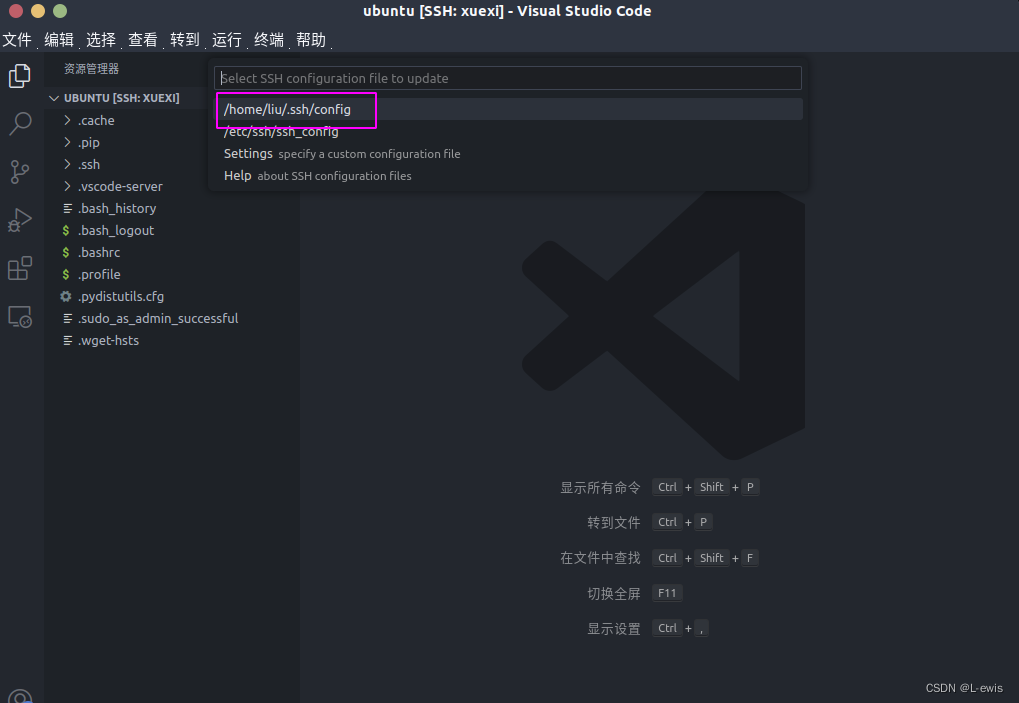Close the window with red button
This screenshot has width=1019, height=703.
tap(16, 11)
